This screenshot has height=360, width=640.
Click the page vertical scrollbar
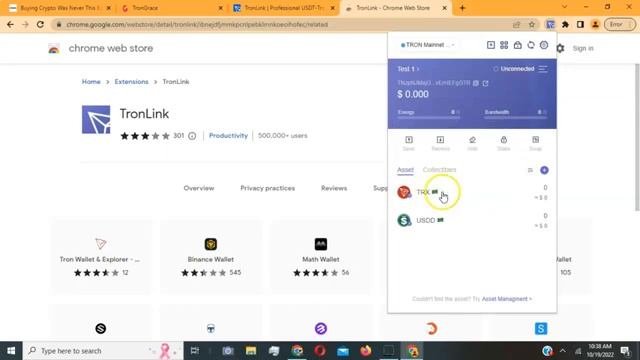click(x=636, y=137)
